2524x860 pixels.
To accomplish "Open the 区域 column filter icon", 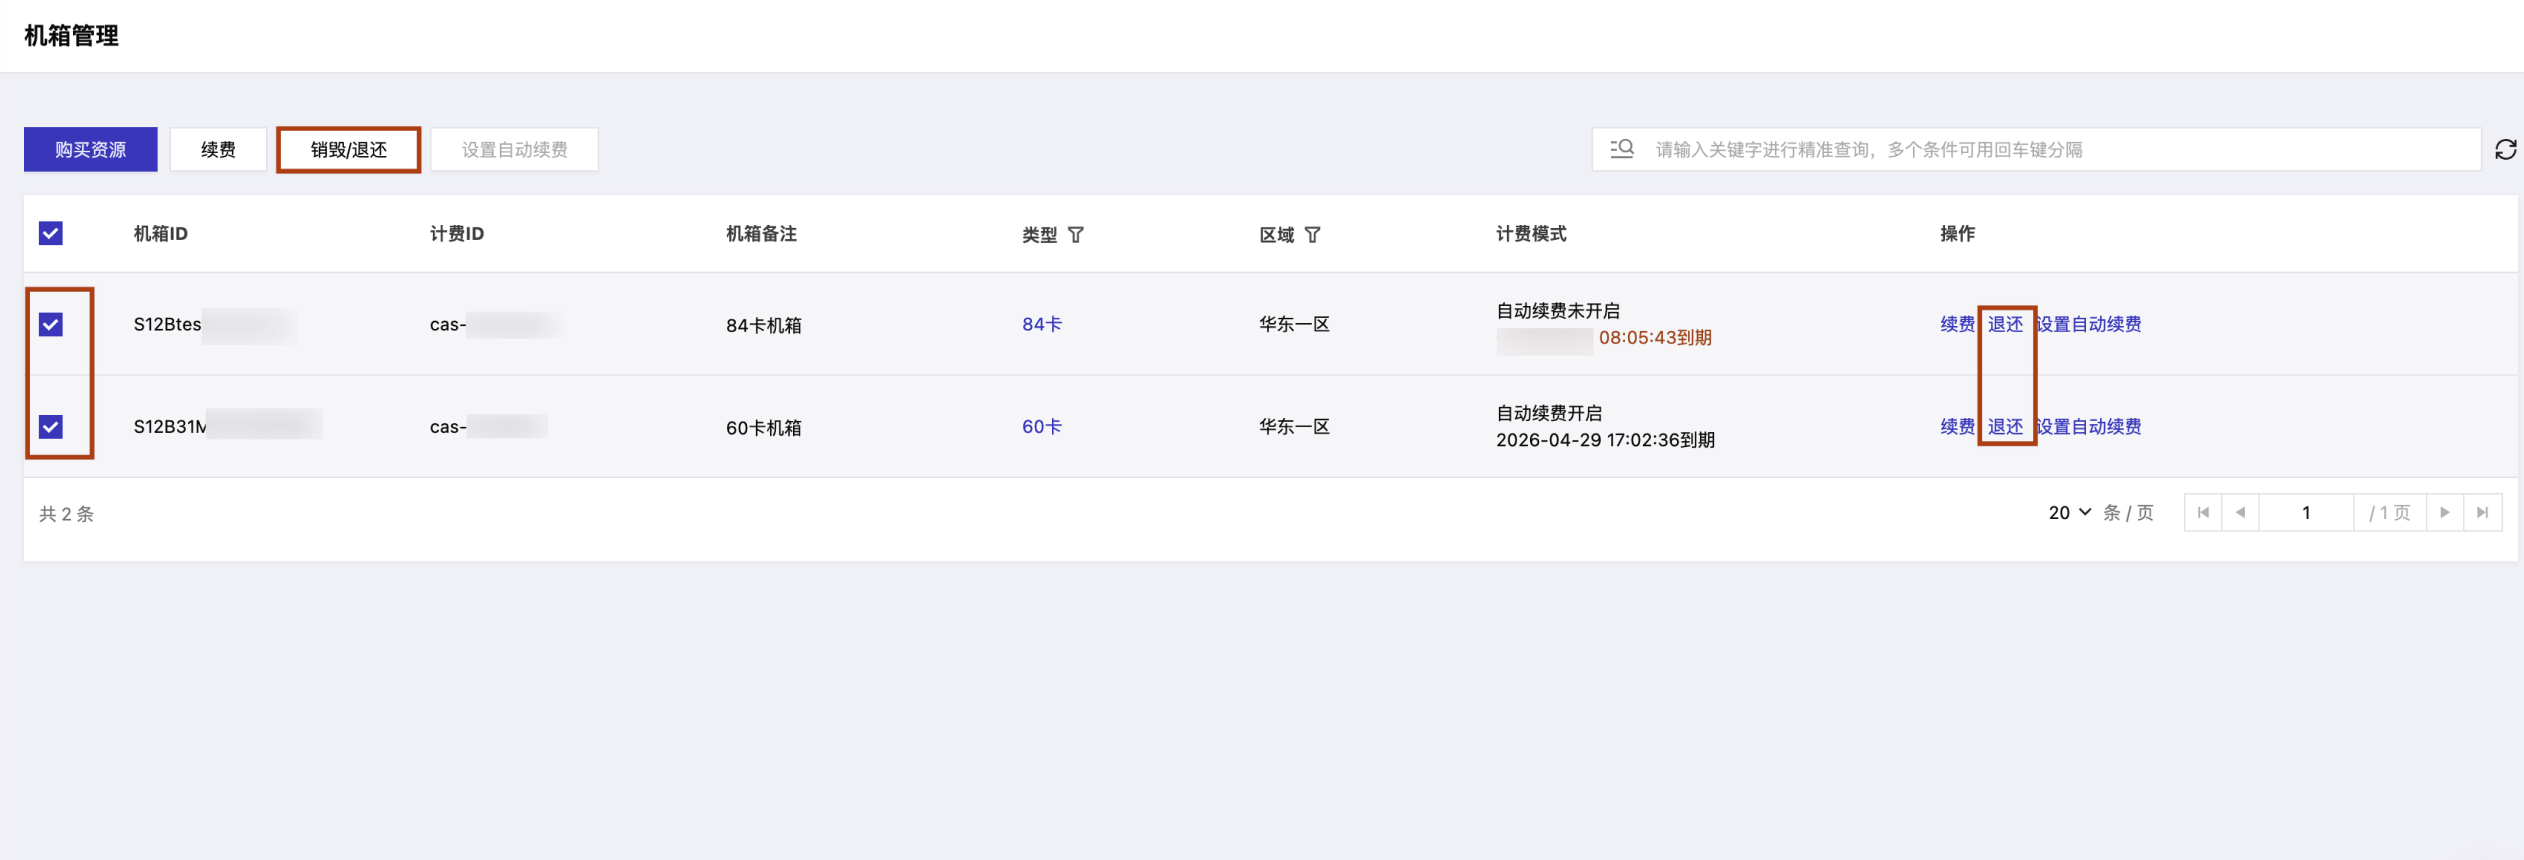I will click(1313, 235).
